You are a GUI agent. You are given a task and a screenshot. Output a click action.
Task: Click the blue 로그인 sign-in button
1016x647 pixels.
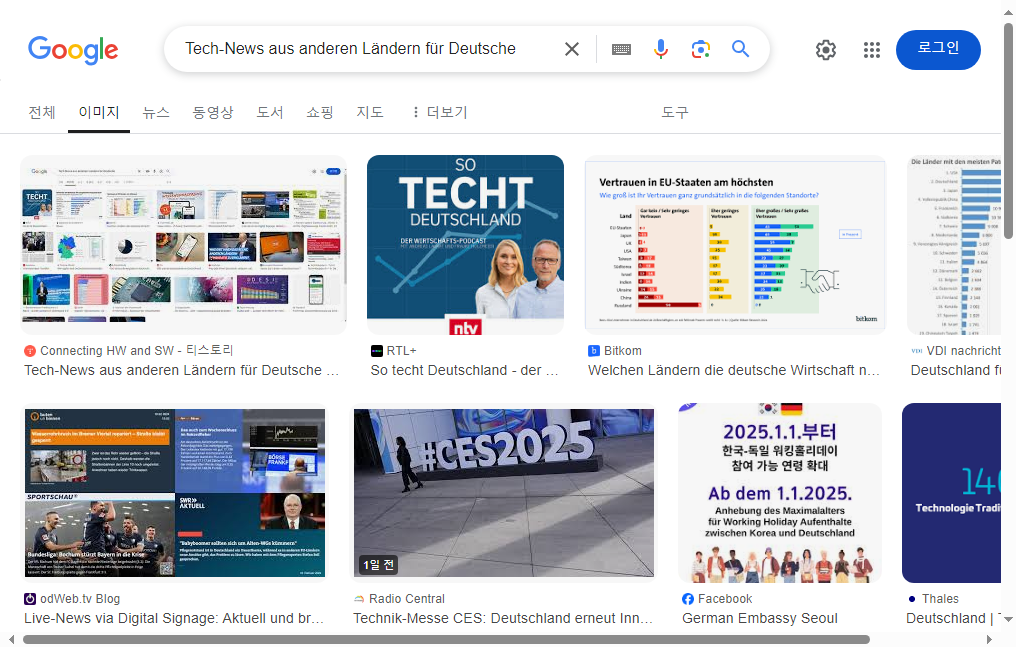pyautogui.click(x=938, y=50)
